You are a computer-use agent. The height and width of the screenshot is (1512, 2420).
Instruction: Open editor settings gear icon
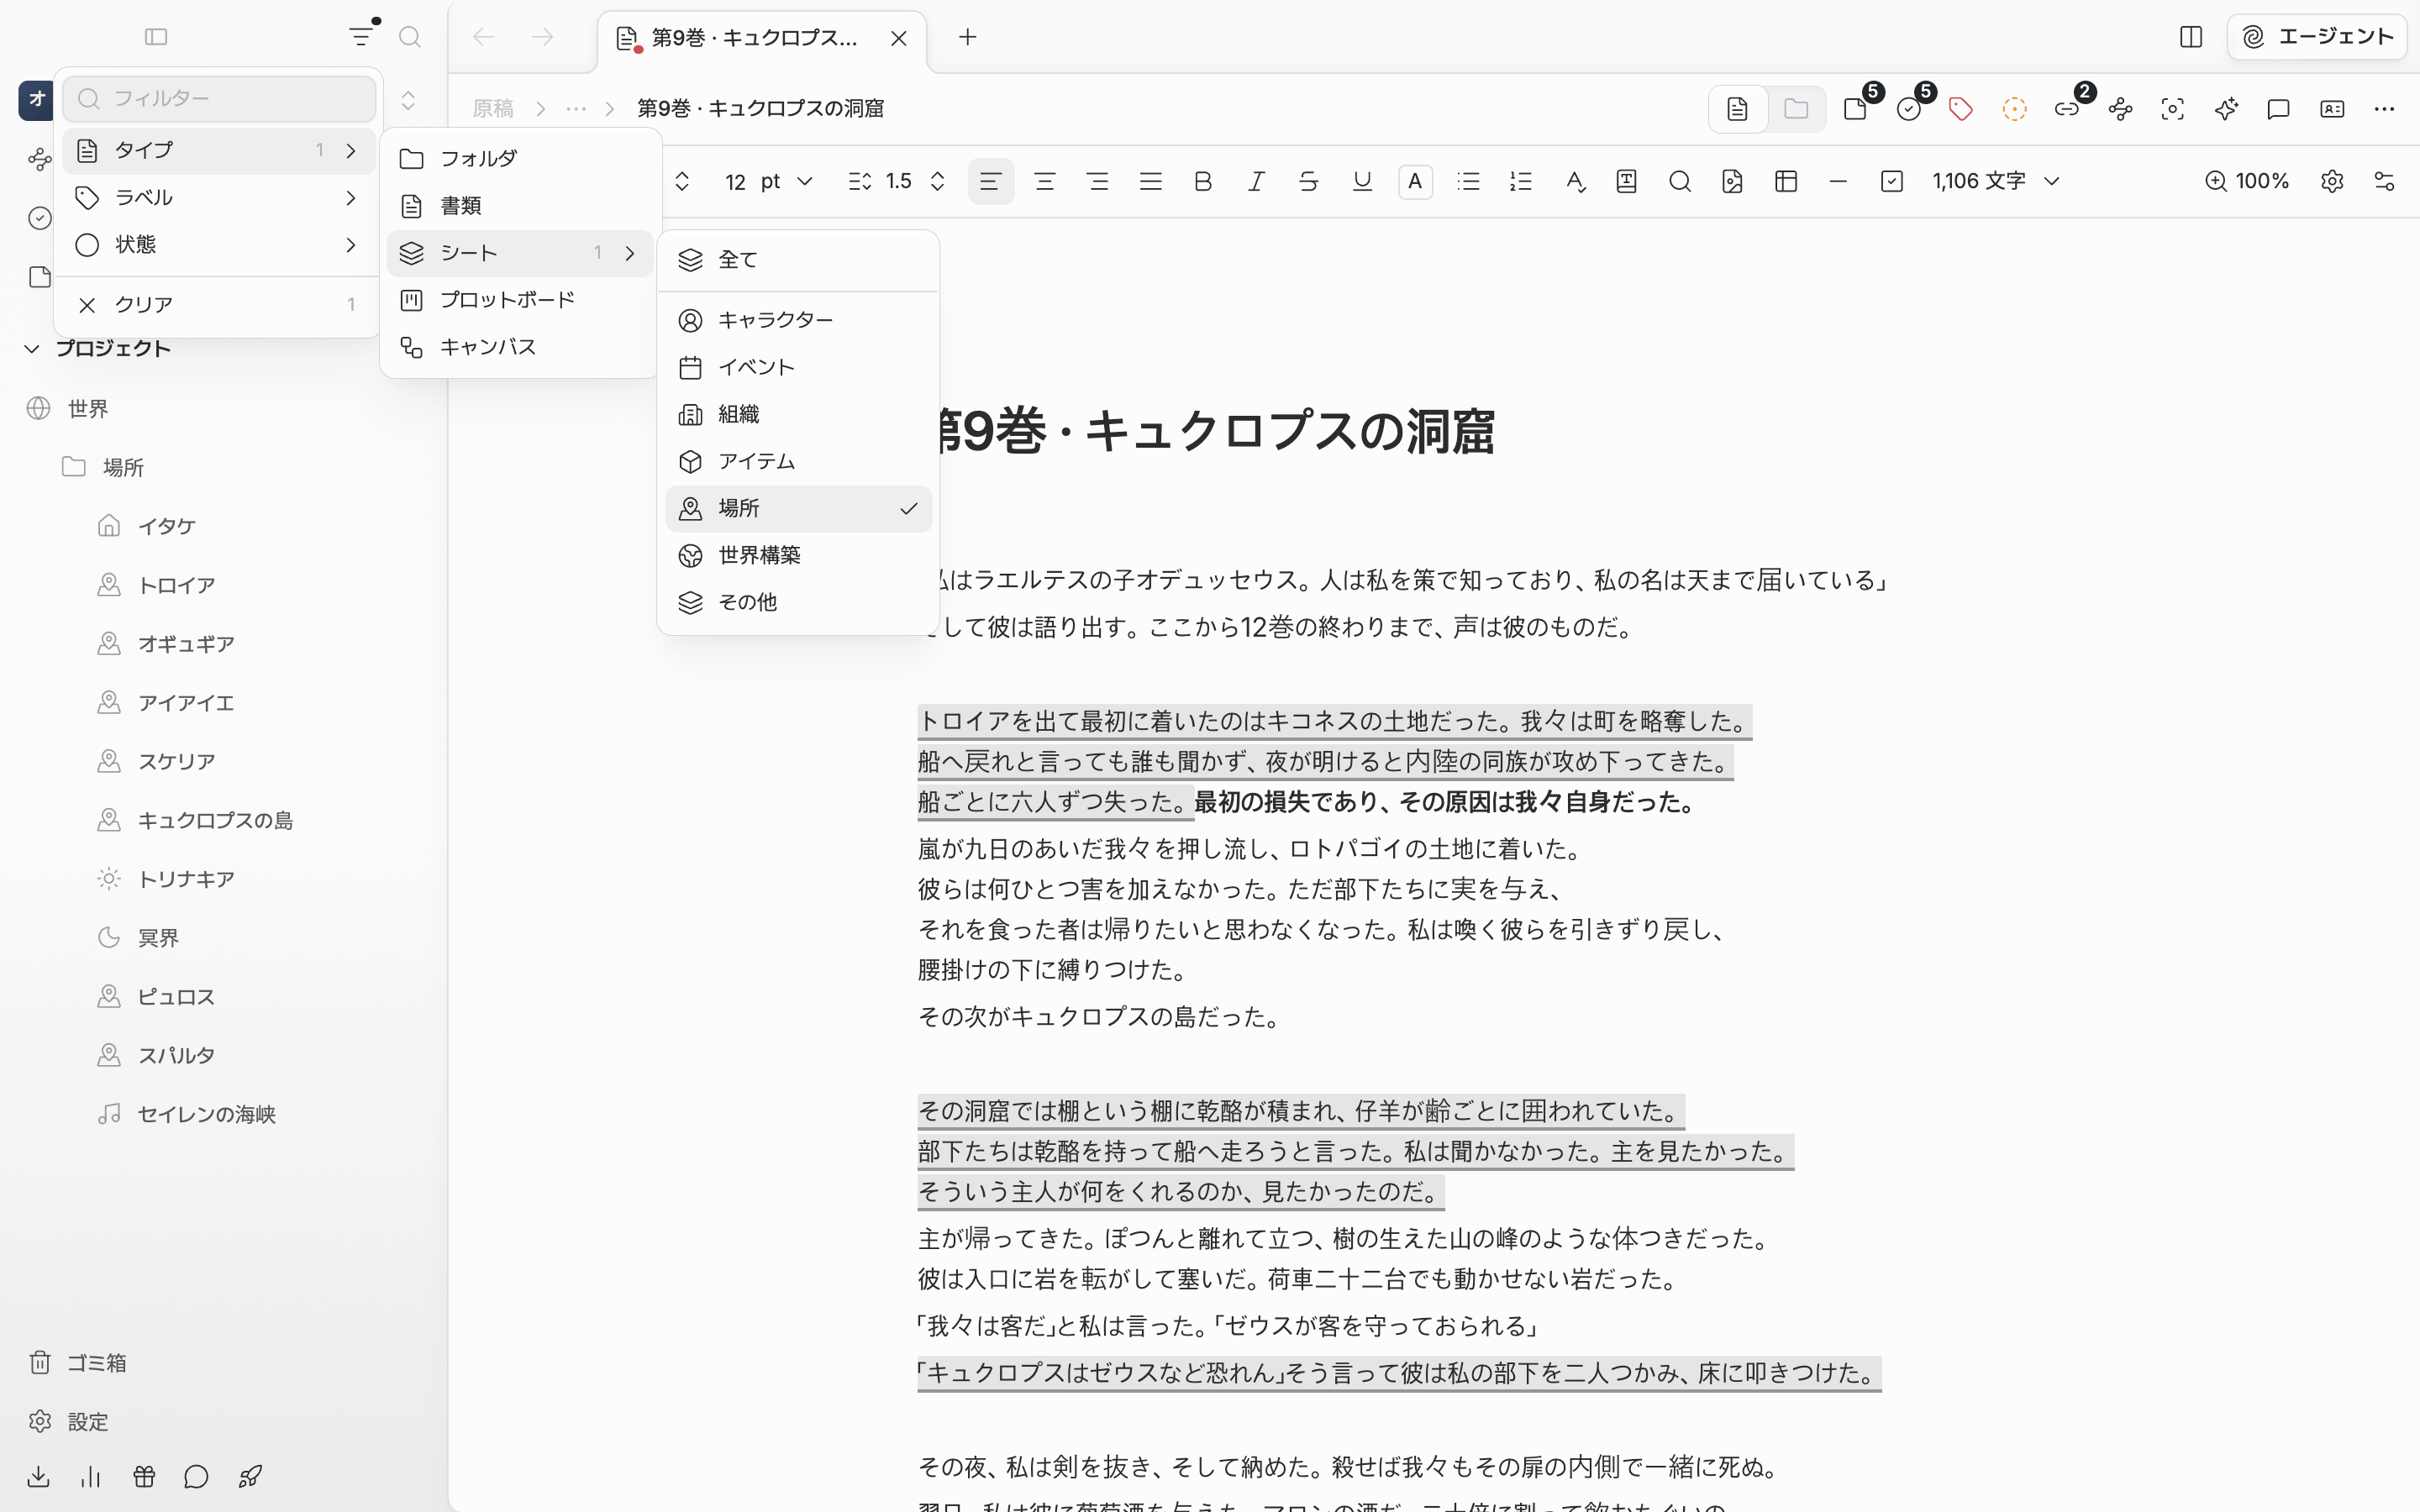[x=2332, y=181]
